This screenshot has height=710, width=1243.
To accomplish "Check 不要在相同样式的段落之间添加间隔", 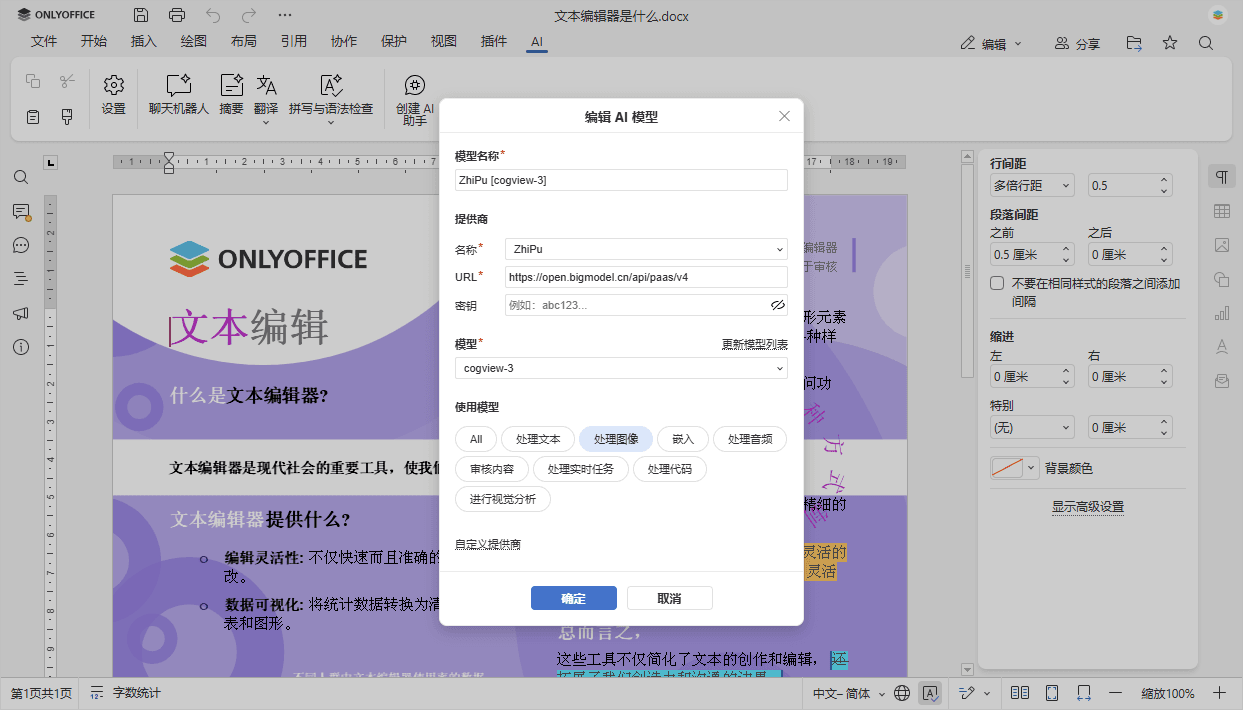I will (x=996, y=282).
